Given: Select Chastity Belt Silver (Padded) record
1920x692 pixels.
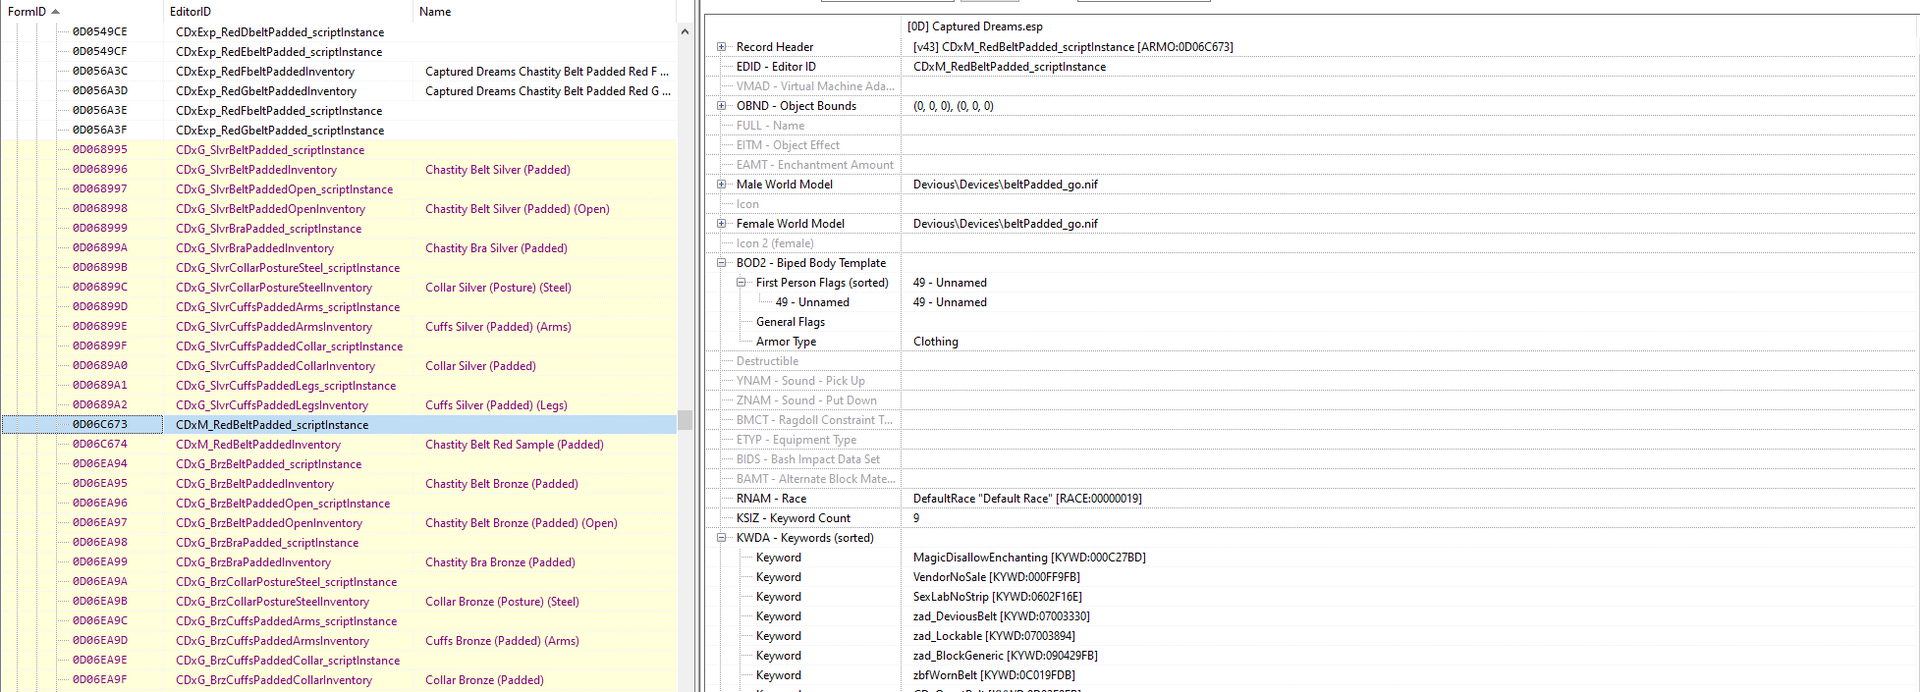Looking at the screenshot, I should pos(339,170).
